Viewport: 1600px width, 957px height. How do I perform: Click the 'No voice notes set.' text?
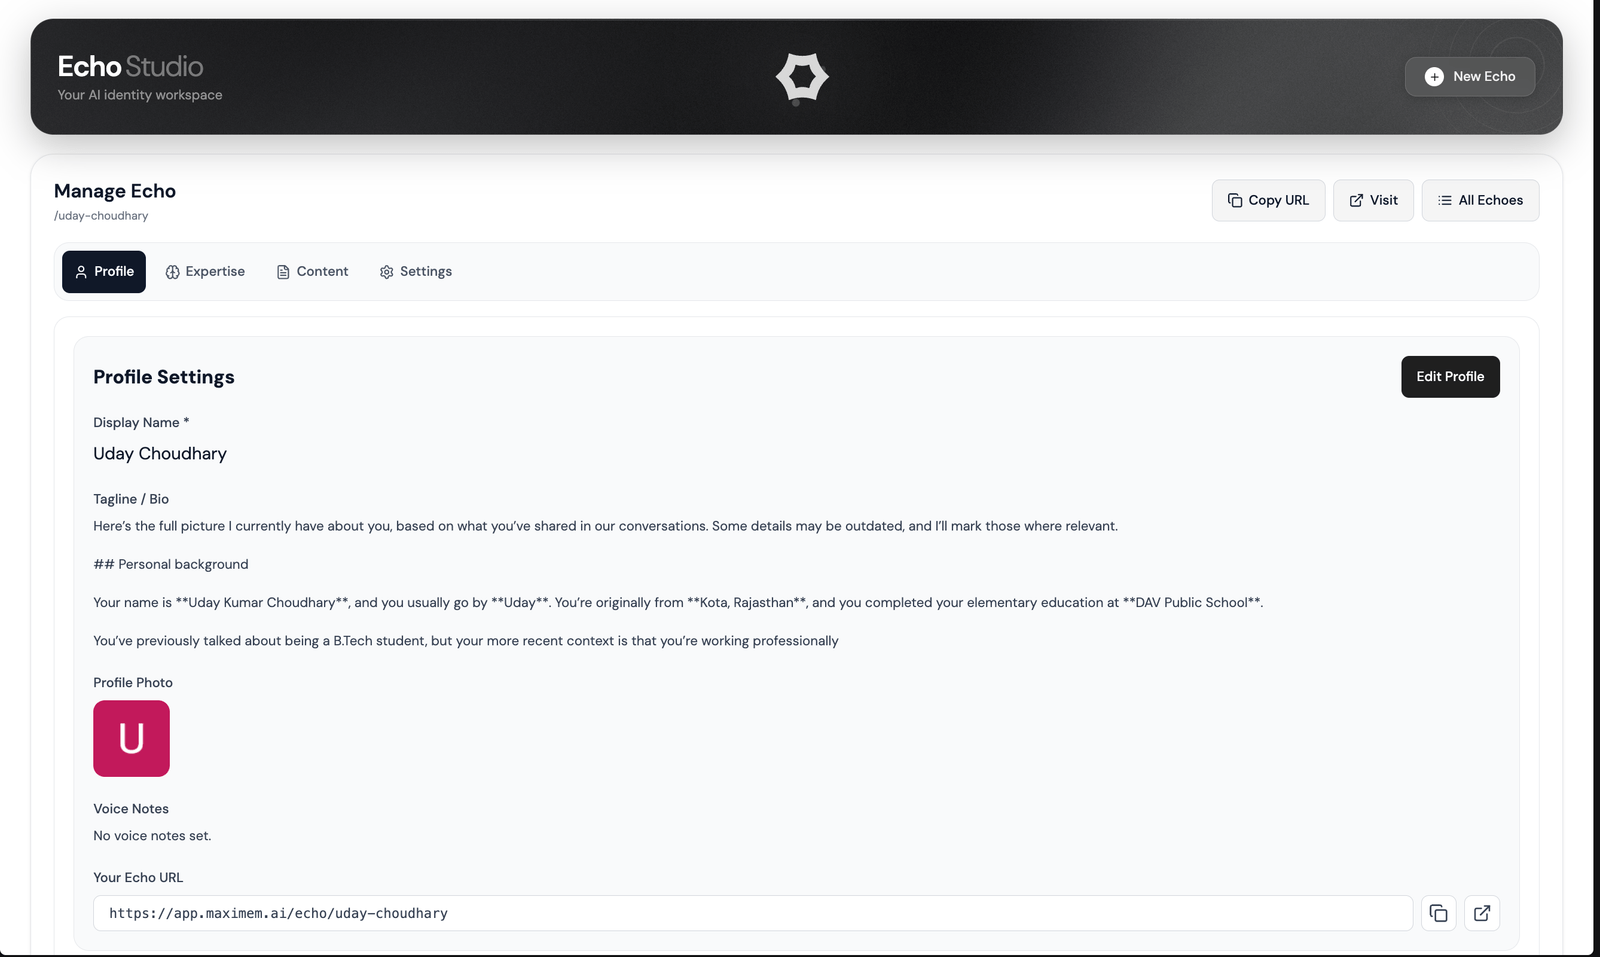pos(152,836)
